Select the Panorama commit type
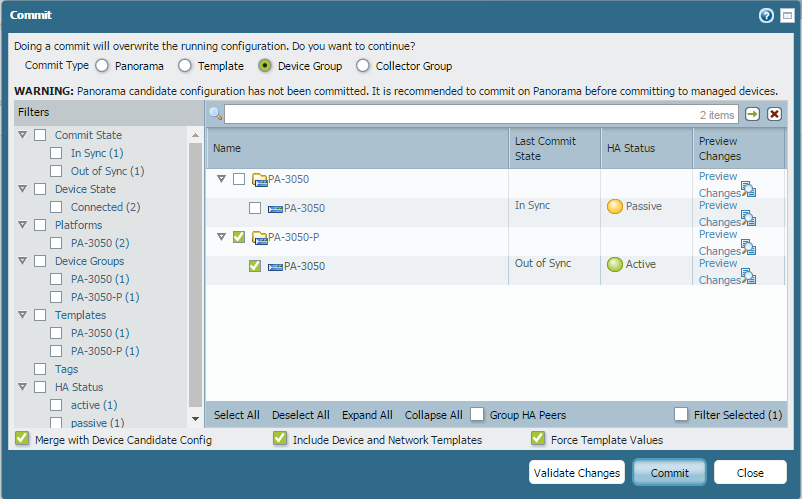802x499 pixels. coord(102,65)
